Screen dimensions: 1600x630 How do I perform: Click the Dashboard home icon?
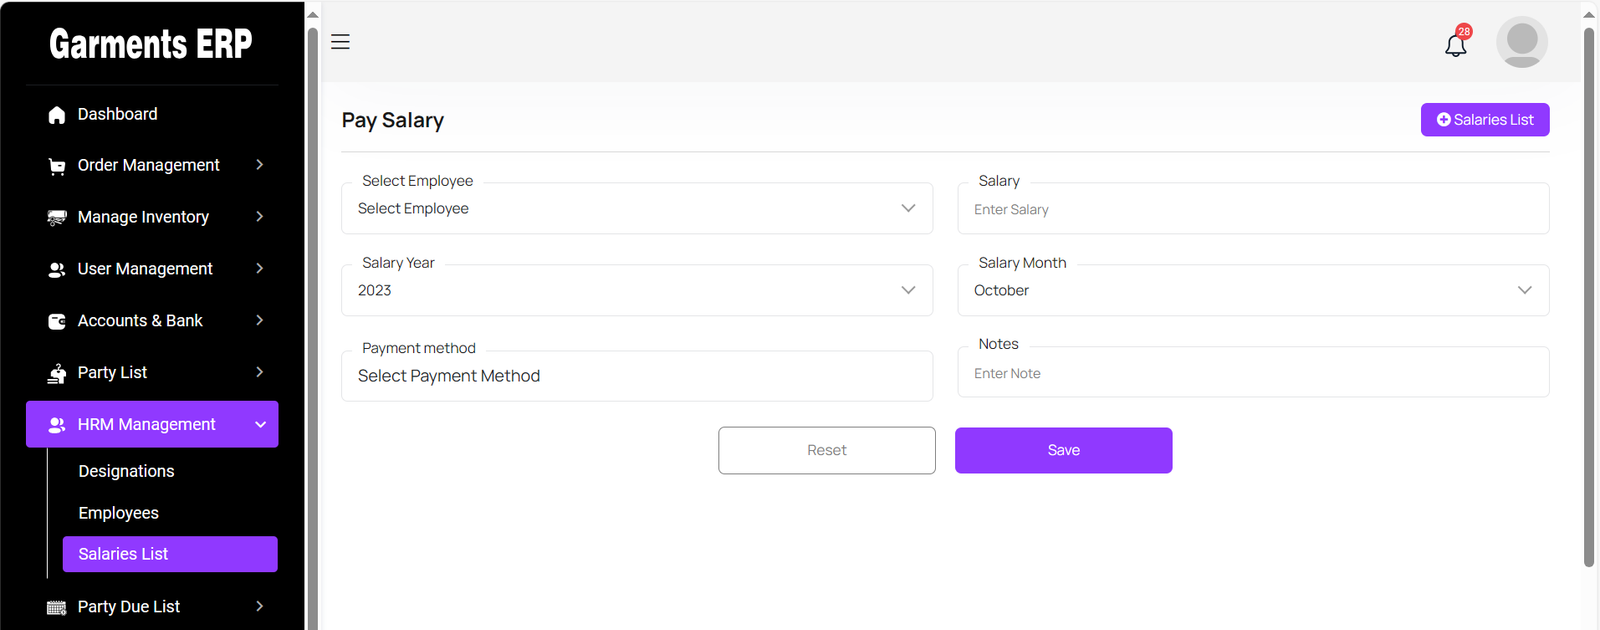(57, 115)
